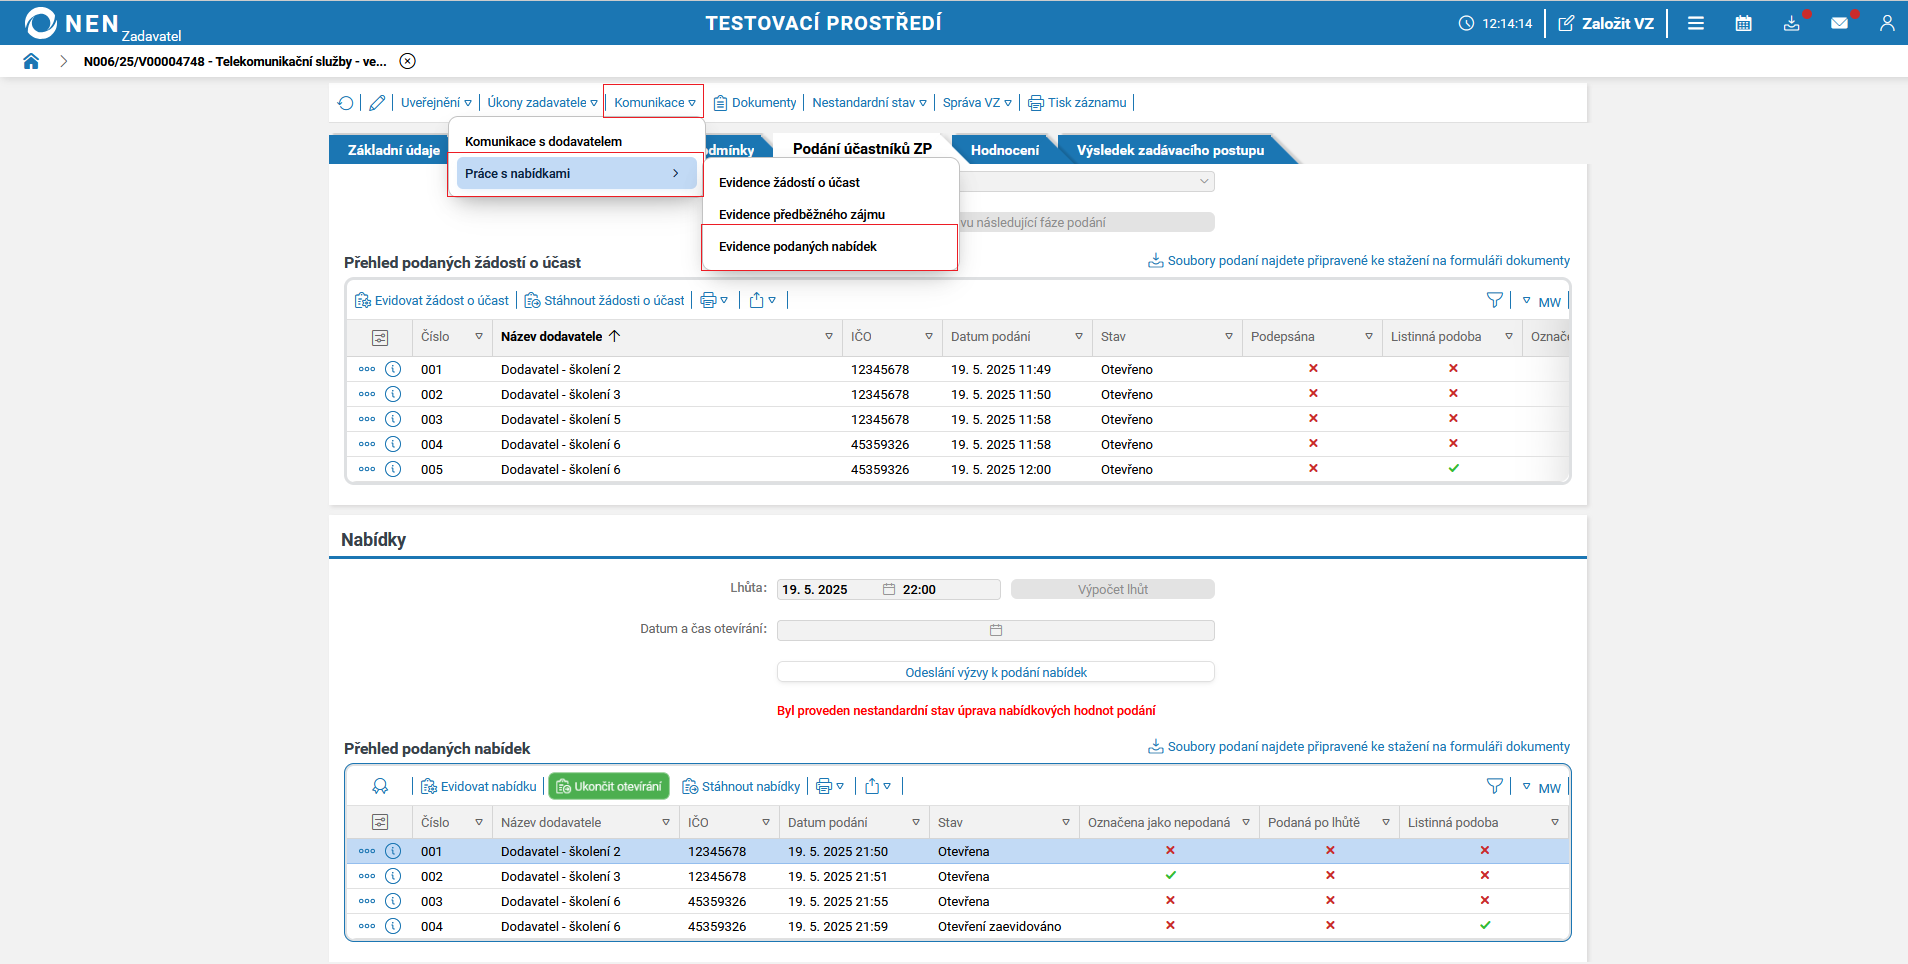Select Komunikace s dodavatelem menu item

click(x=543, y=142)
